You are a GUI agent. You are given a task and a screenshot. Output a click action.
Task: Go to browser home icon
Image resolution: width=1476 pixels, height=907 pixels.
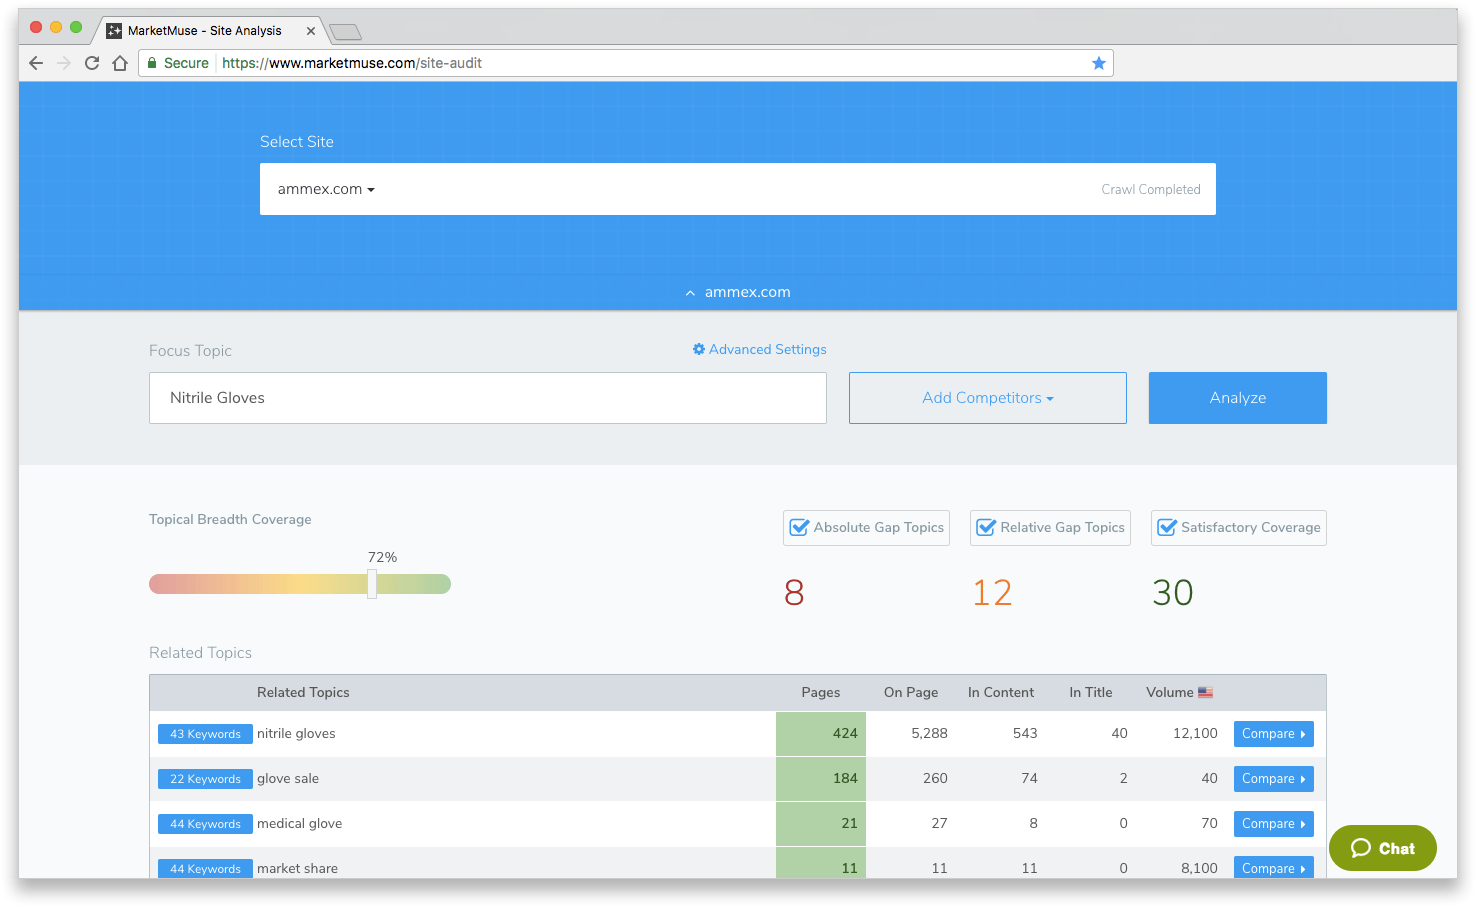(120, 63)
